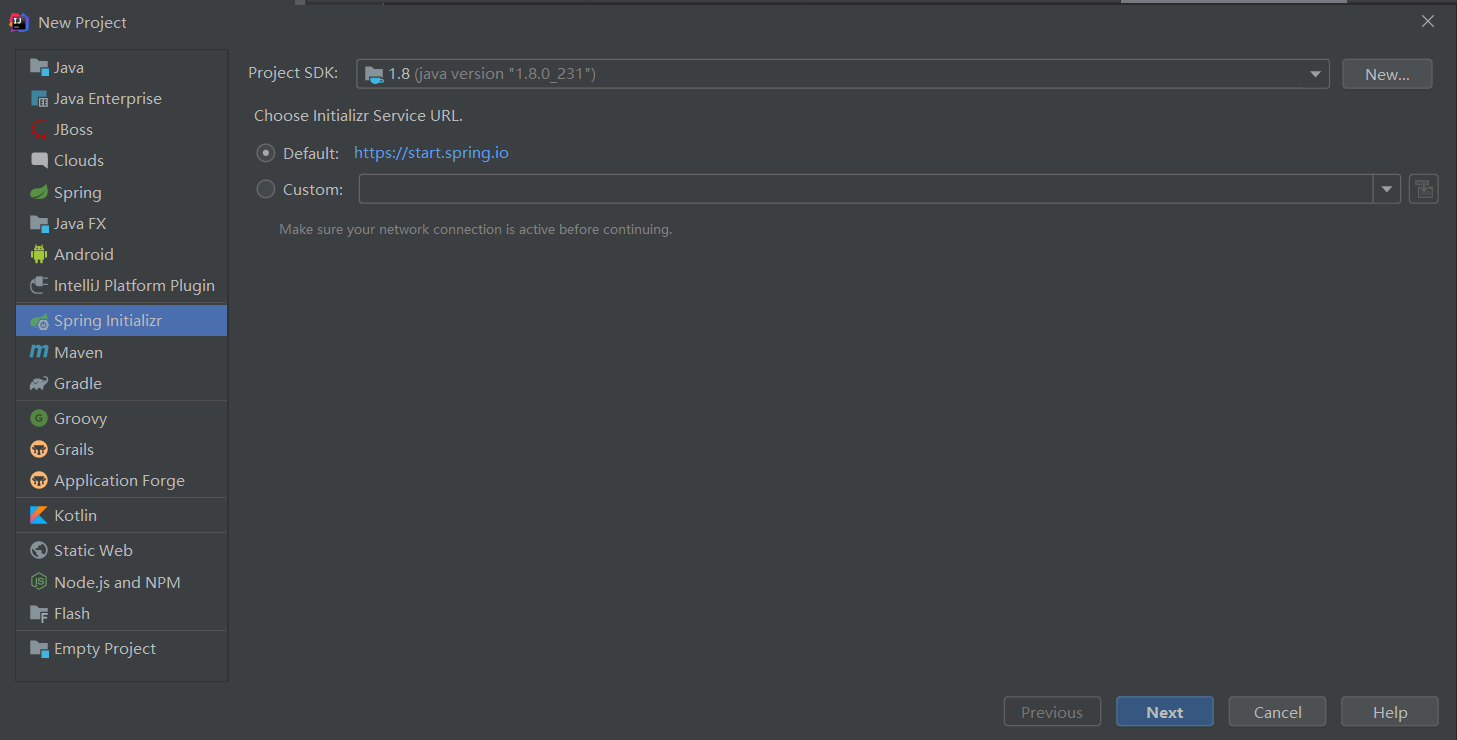Click the IntelliJ Platform Plugin label
This screenshot has width=1457, height=740.
[134, 285]
